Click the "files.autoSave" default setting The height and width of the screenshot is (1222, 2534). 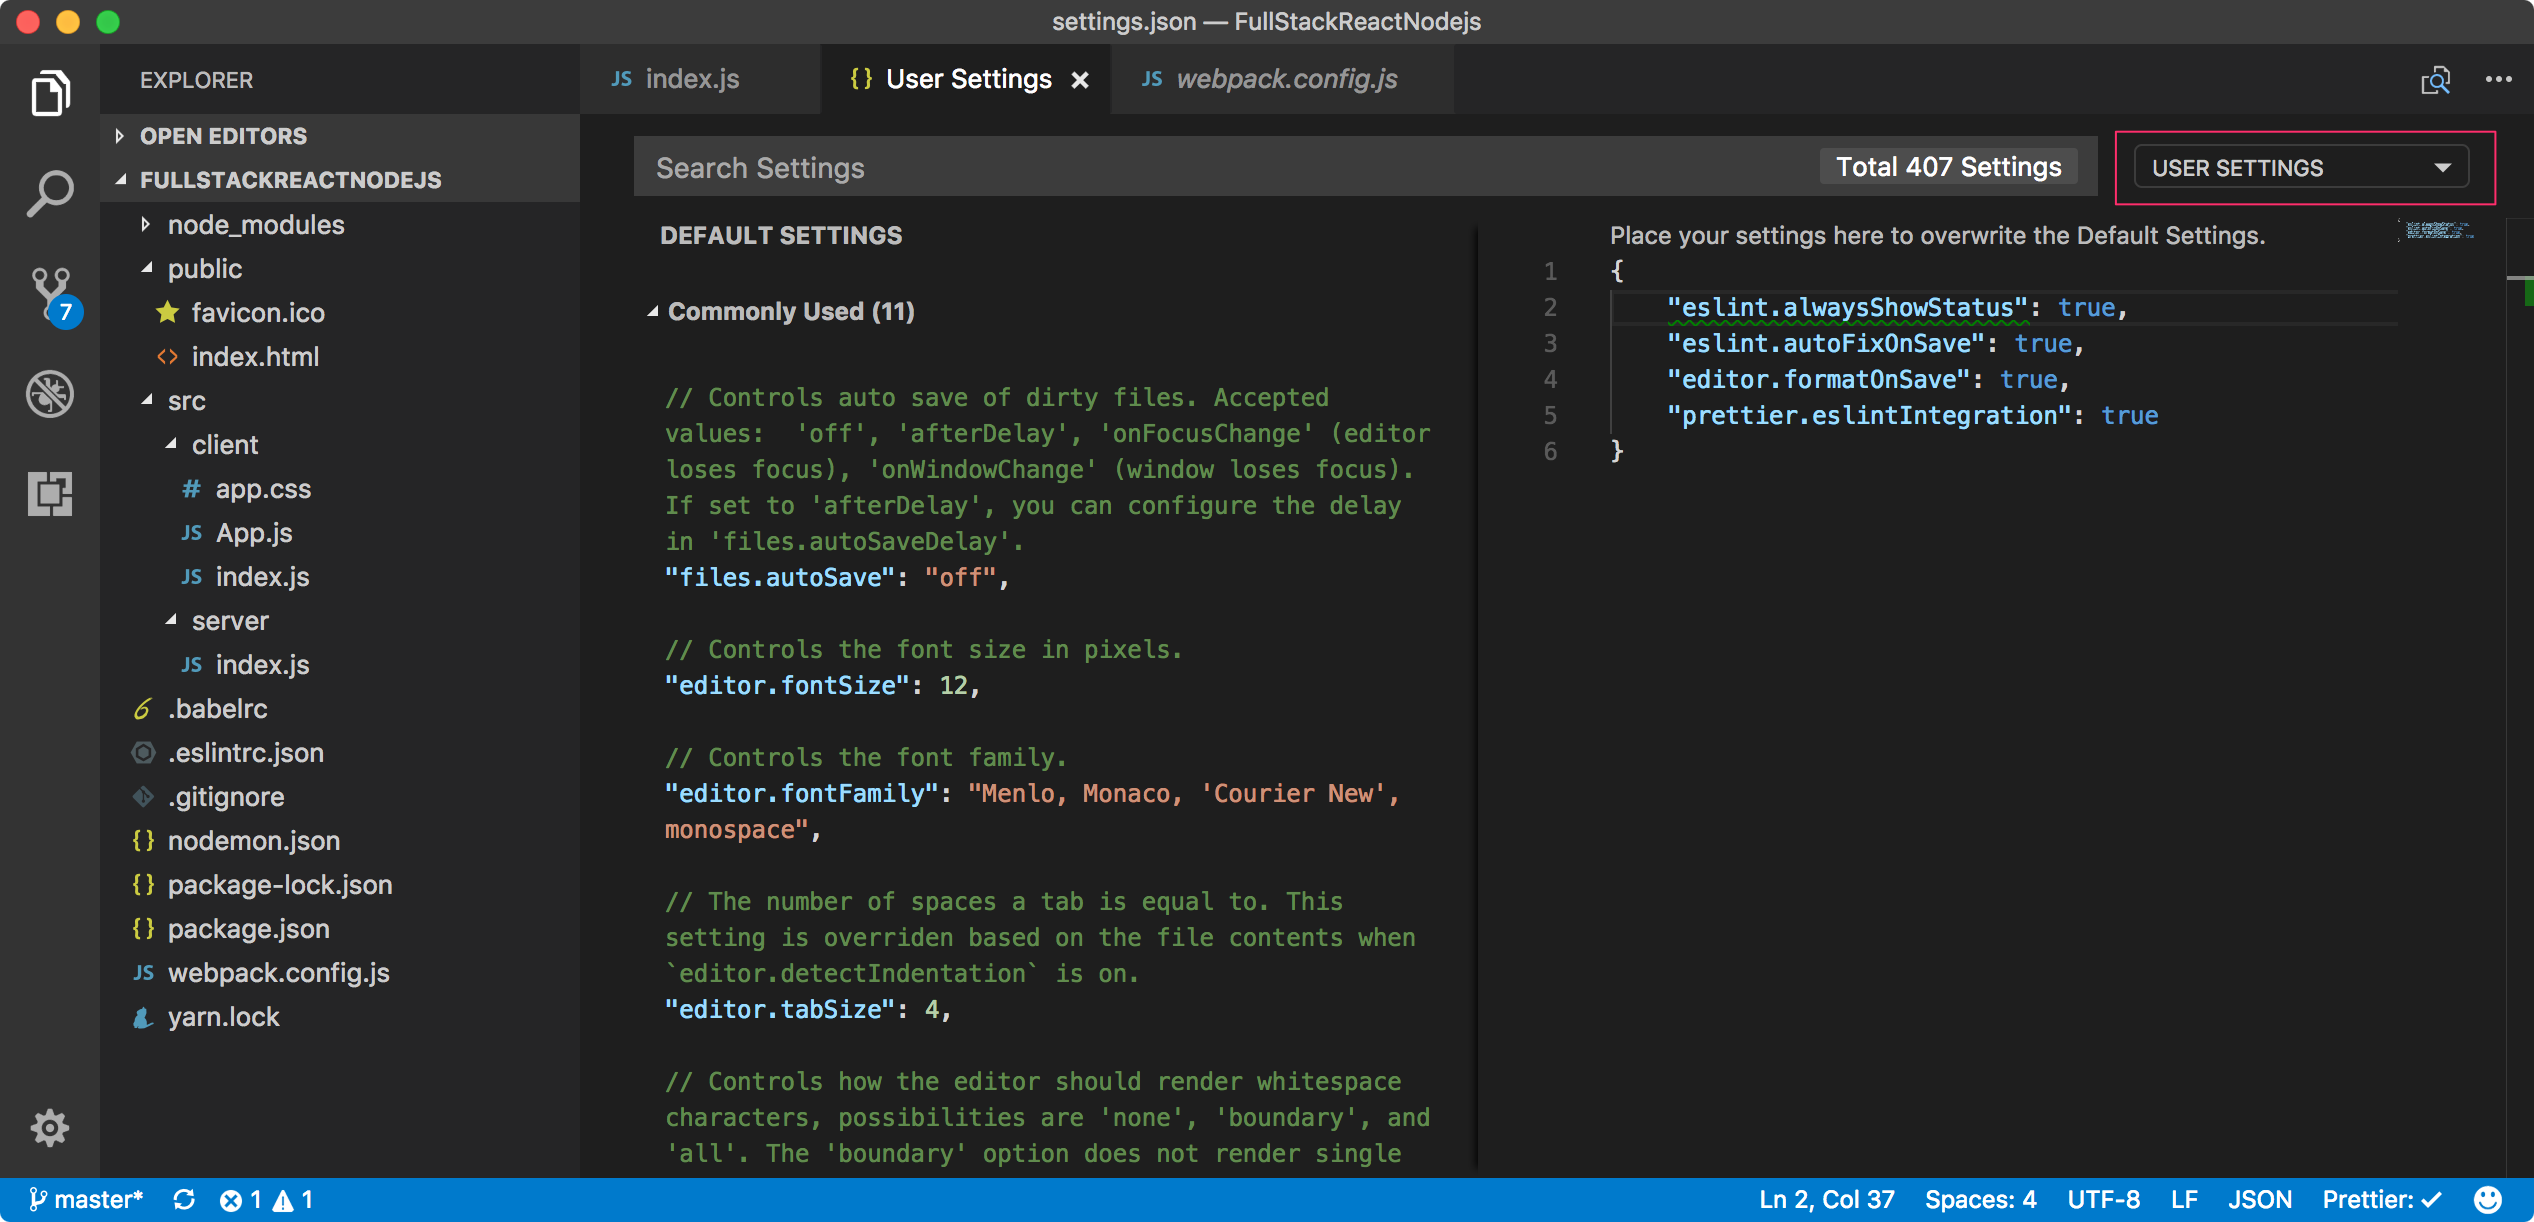[x=837, y=578]
